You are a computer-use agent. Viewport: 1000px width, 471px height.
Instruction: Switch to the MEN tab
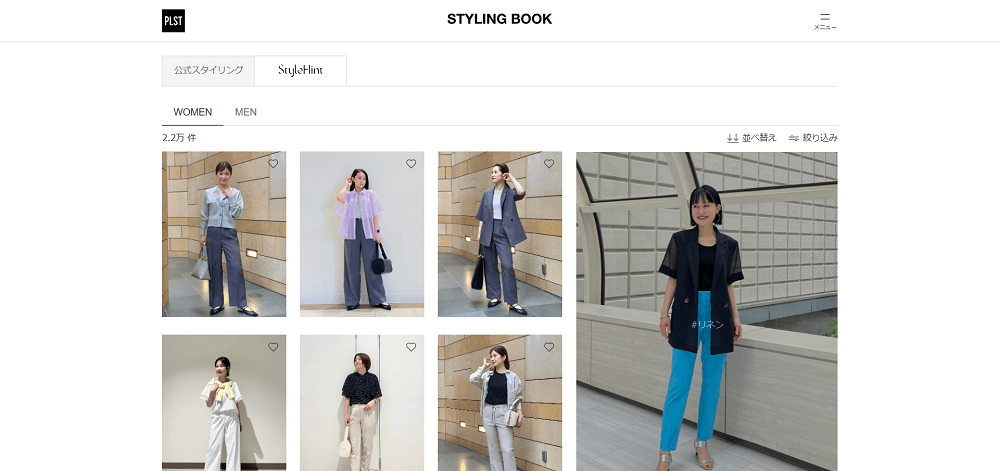(x=246, y=112)
